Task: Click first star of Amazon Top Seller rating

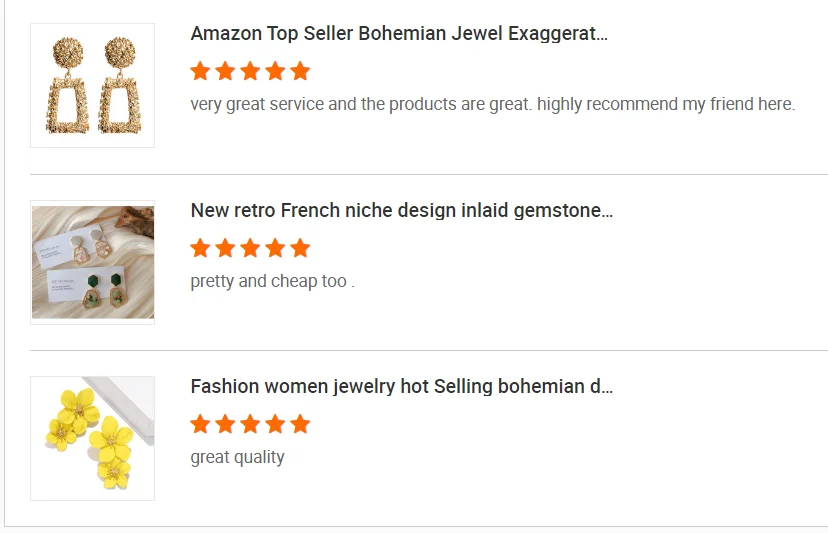Action: 200,71
